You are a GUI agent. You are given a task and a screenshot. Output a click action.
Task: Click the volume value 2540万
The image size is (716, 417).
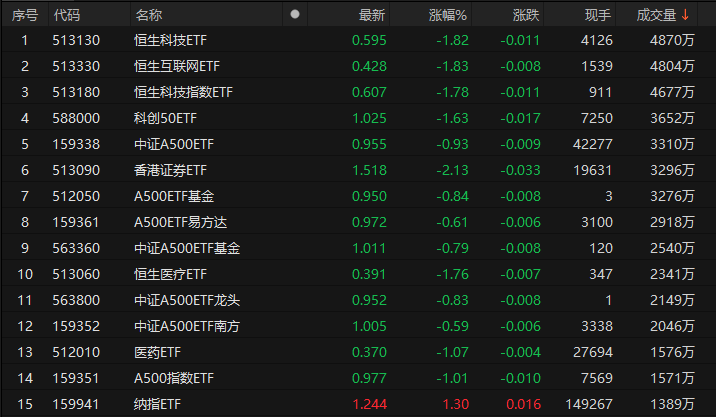[x=672, y=248]
